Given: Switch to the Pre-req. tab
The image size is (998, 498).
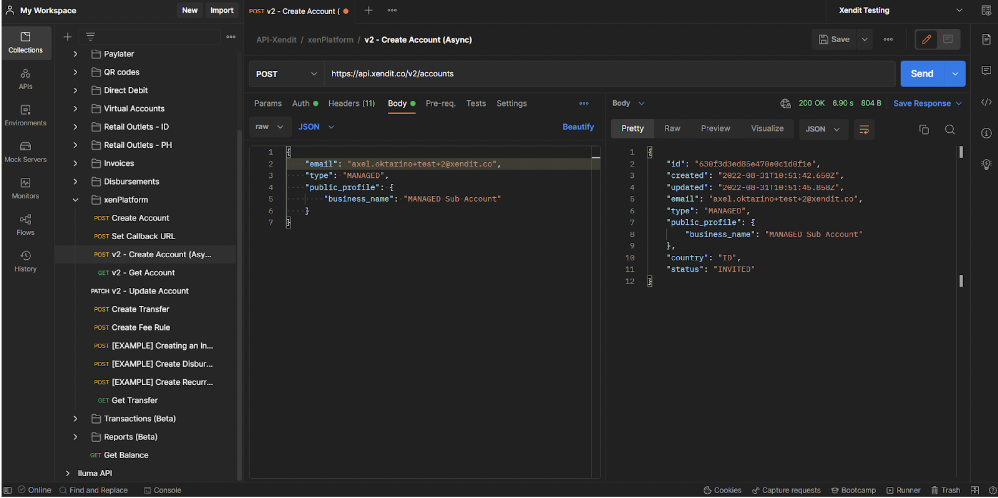Looking at the screenshot, I should [x=440, y=103].
